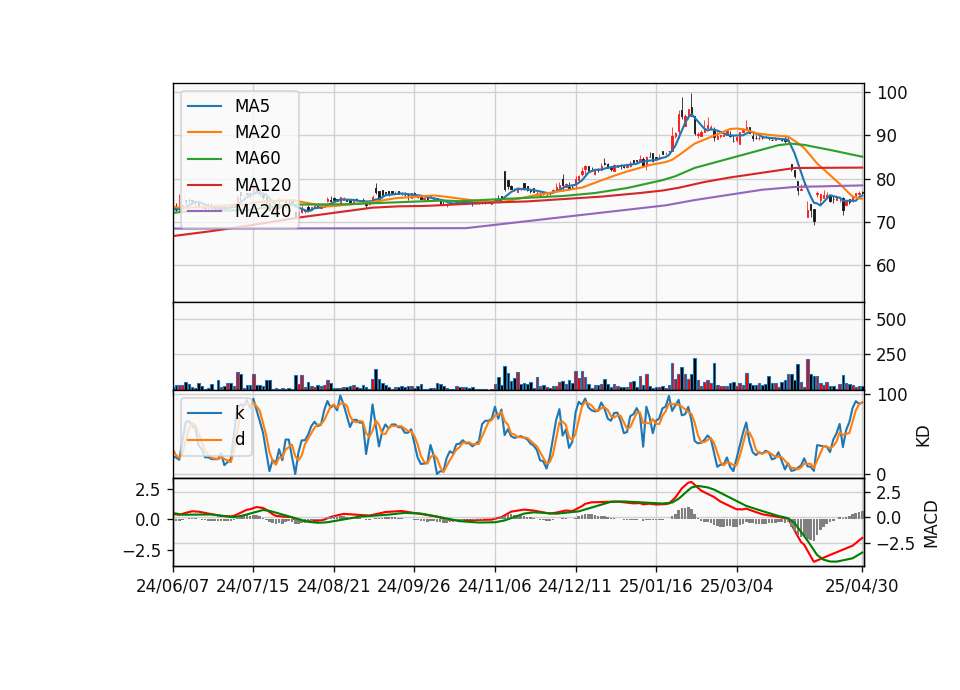Click the 24/12/11 date tick label
The height and width of the screenshot is (690, 960).
pyautogui.click(x=575, y=586)
